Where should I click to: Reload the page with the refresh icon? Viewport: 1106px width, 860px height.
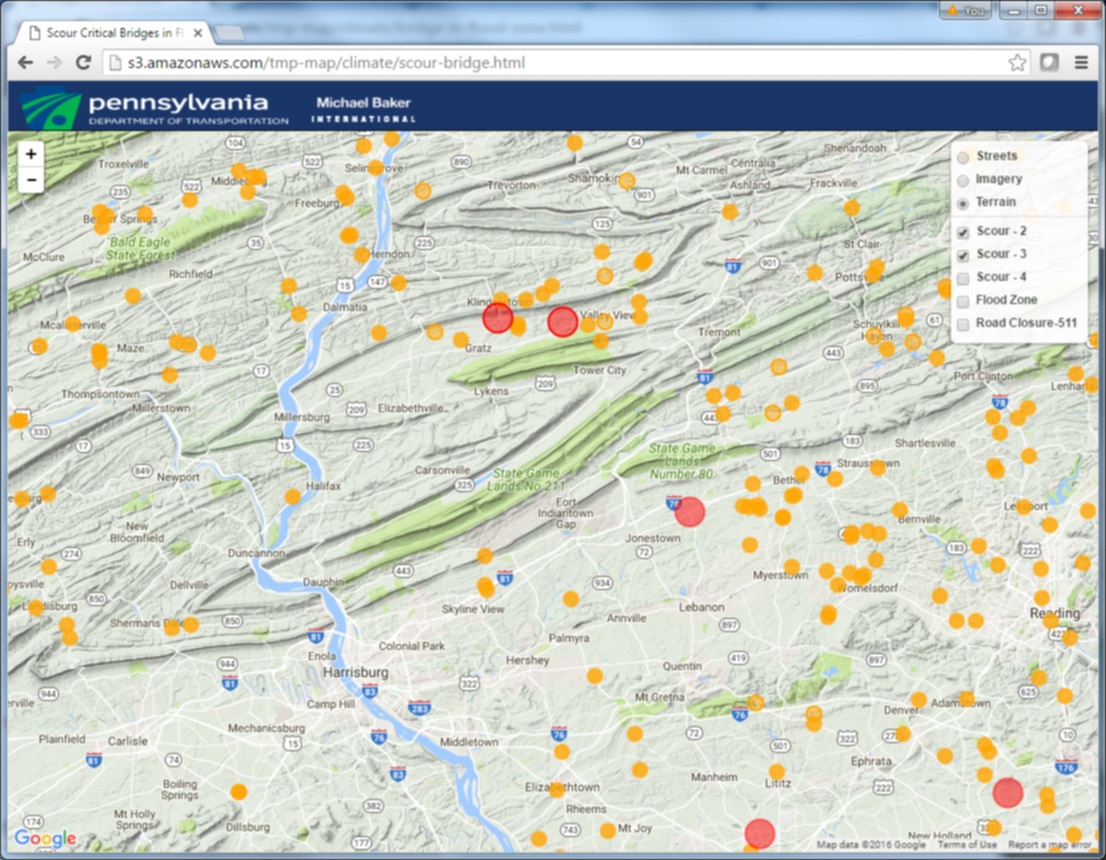(x=83, y=62)
